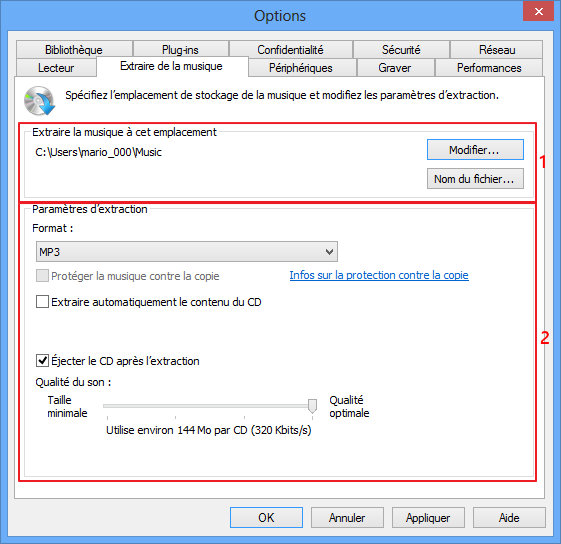561x544 pixels.
Task: Open the Périphériques tab
Action: [x=302, y=68]
